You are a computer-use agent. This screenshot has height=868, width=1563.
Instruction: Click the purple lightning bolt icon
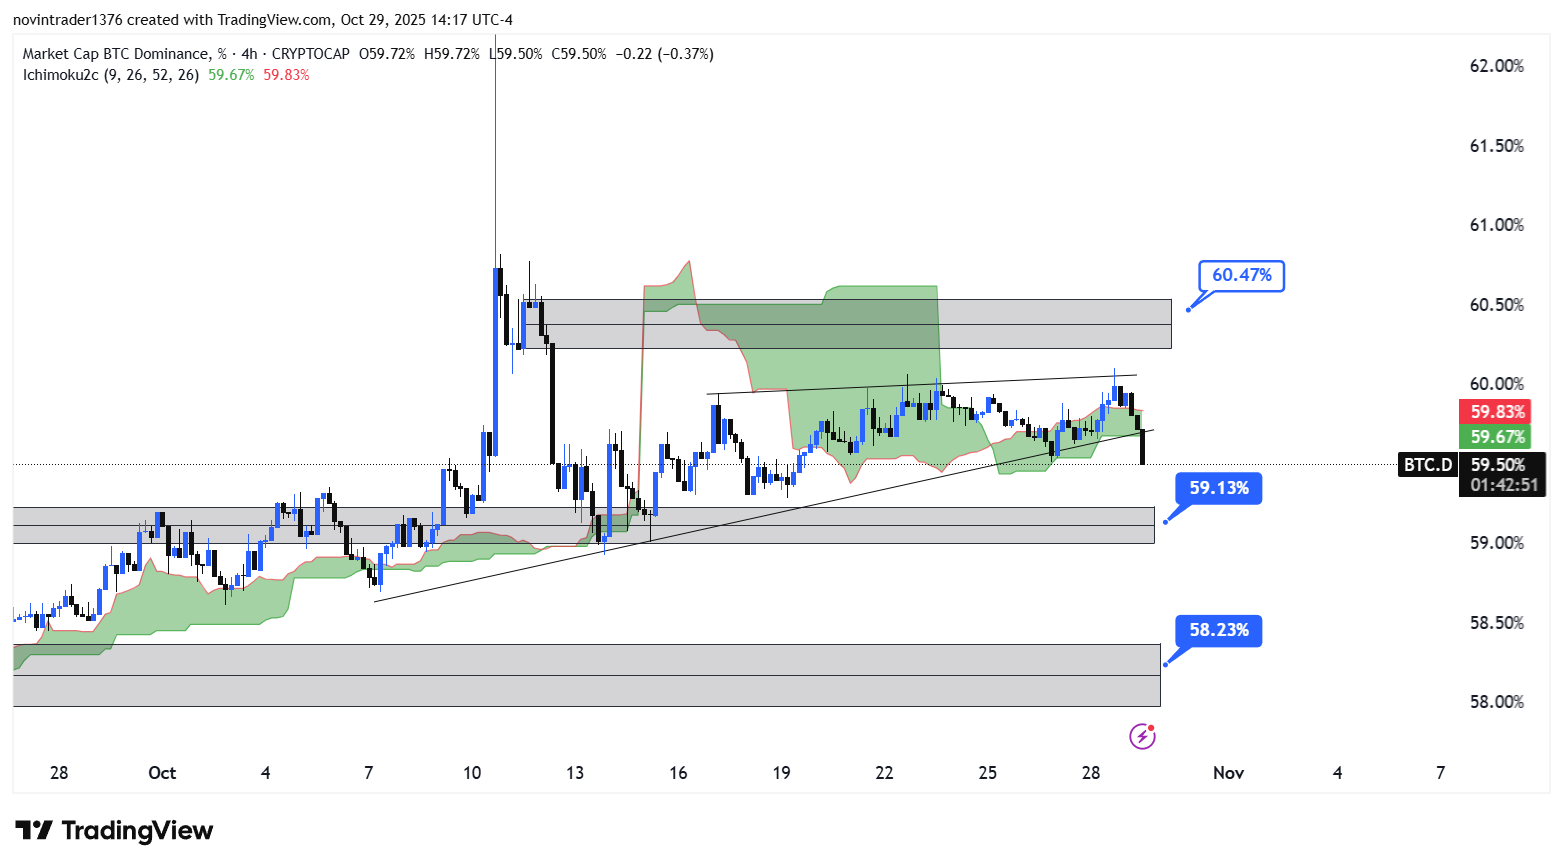coord(1142,737)
